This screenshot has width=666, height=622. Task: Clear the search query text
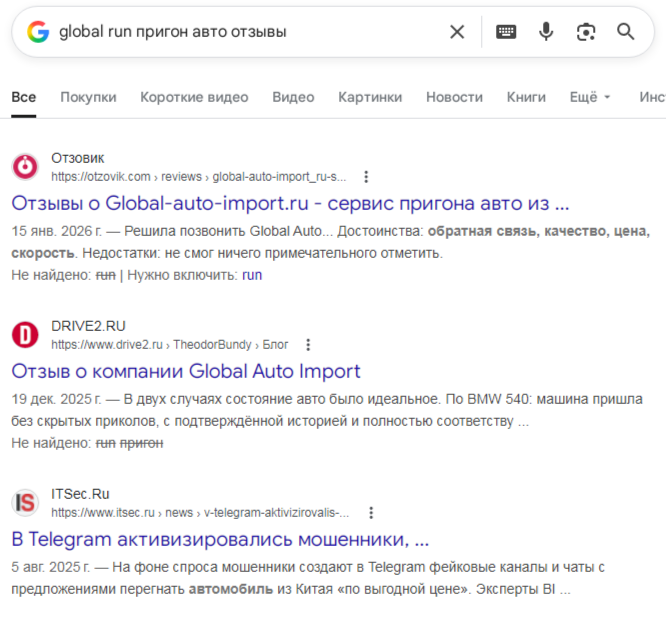click(457, 32)
